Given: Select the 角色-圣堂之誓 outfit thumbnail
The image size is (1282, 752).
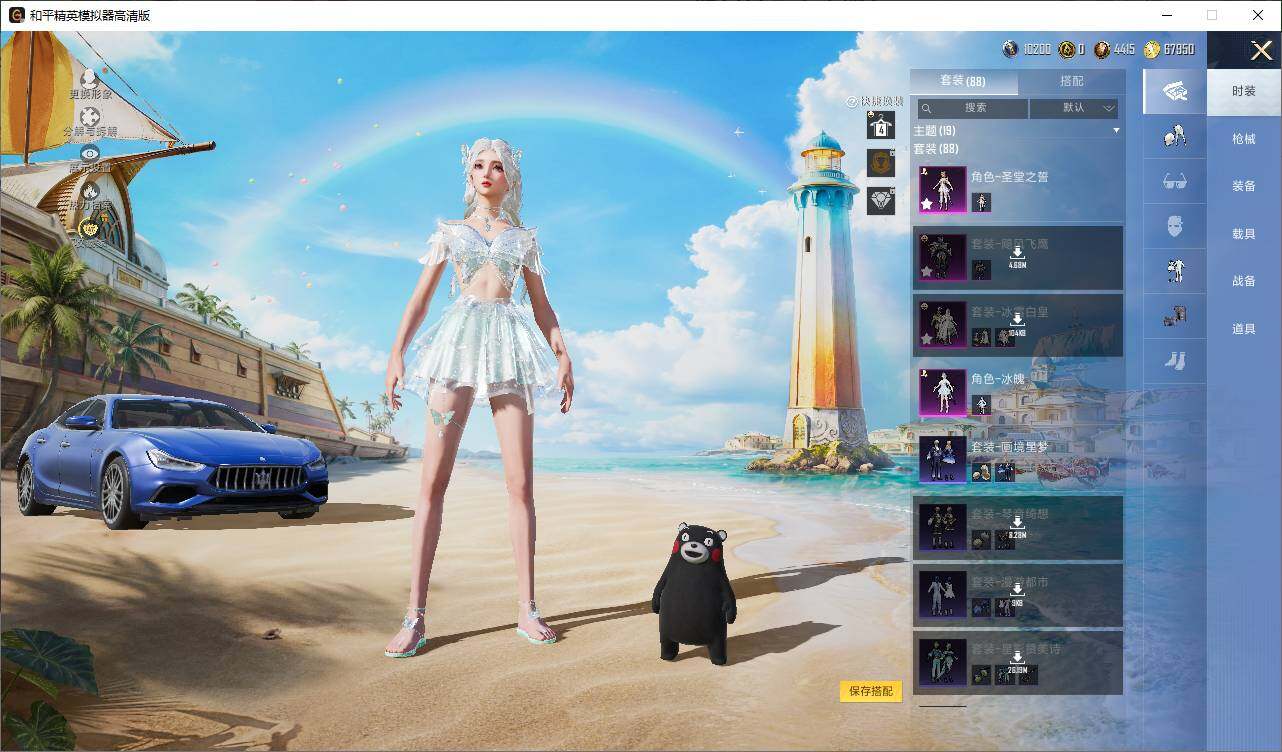Looking at the screenshot, I should tap(943, 190).
